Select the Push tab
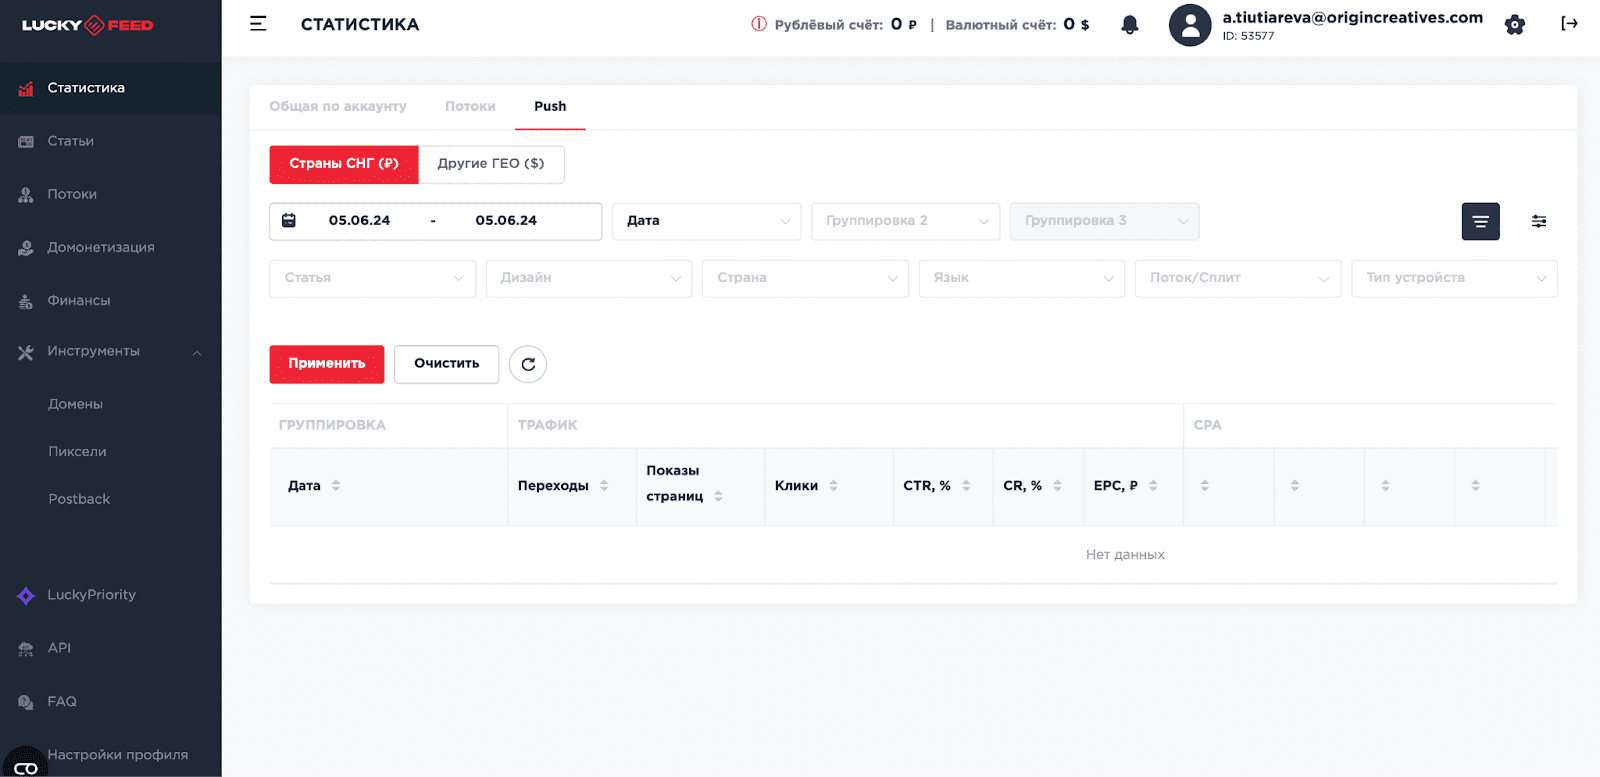The image size is (1600, 777). tap(550, 106)
